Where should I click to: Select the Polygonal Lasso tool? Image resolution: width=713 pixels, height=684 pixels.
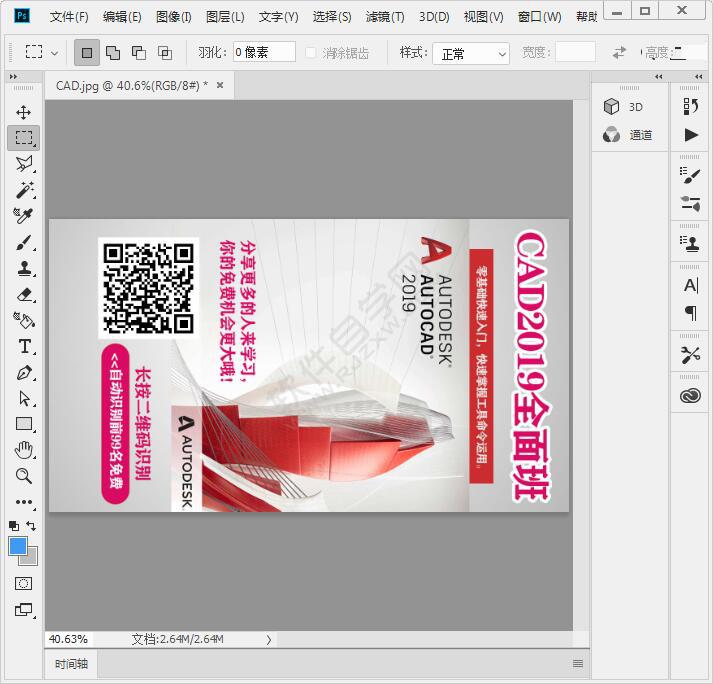[x=24, y=164]
